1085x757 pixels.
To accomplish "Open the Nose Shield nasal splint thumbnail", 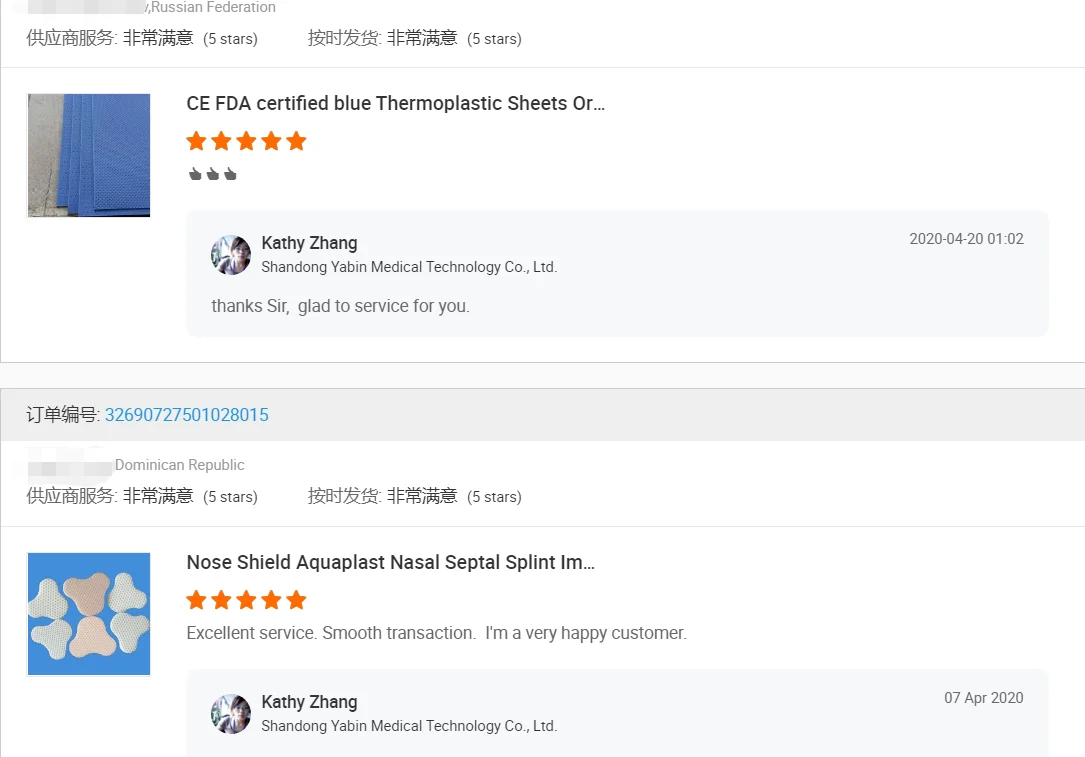I will tap(89, 614).
